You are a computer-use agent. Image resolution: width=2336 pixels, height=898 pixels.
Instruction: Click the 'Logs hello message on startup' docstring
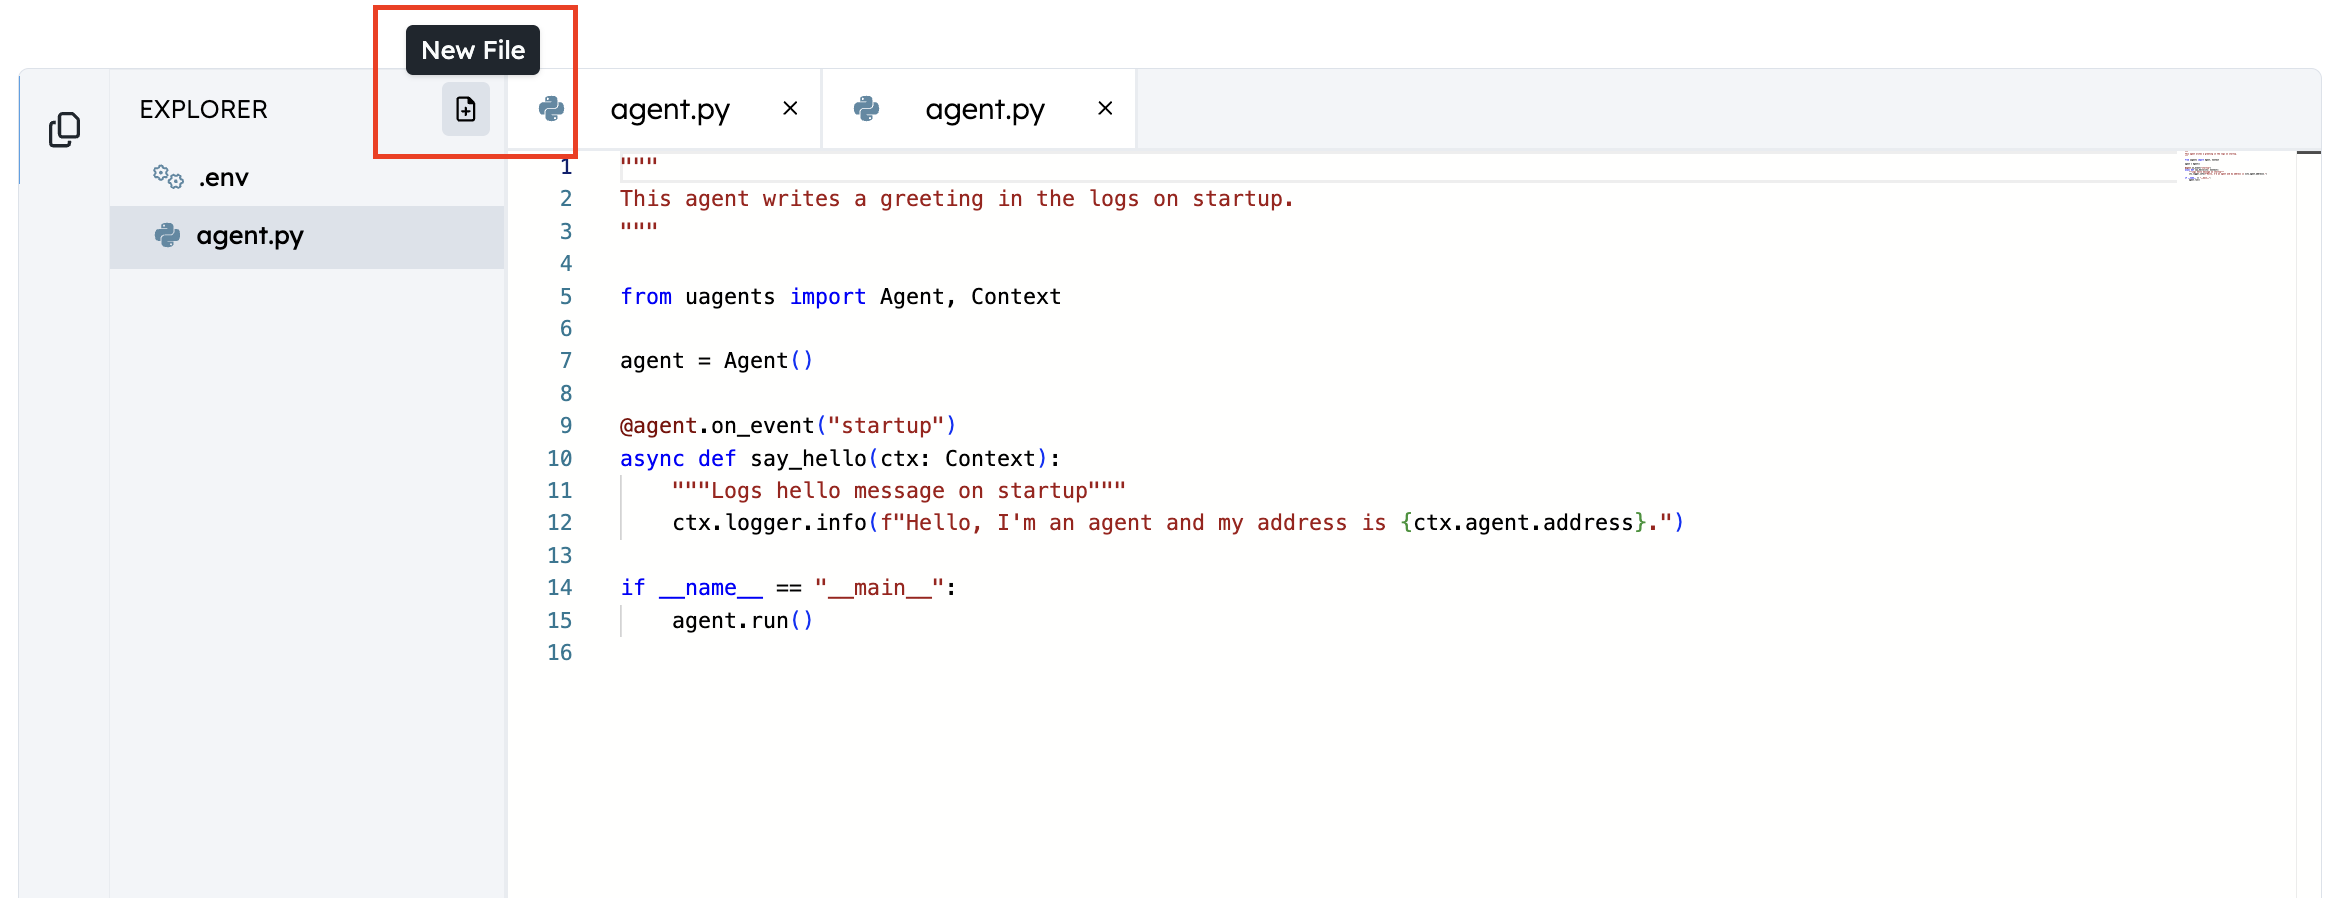pos(899,491)
